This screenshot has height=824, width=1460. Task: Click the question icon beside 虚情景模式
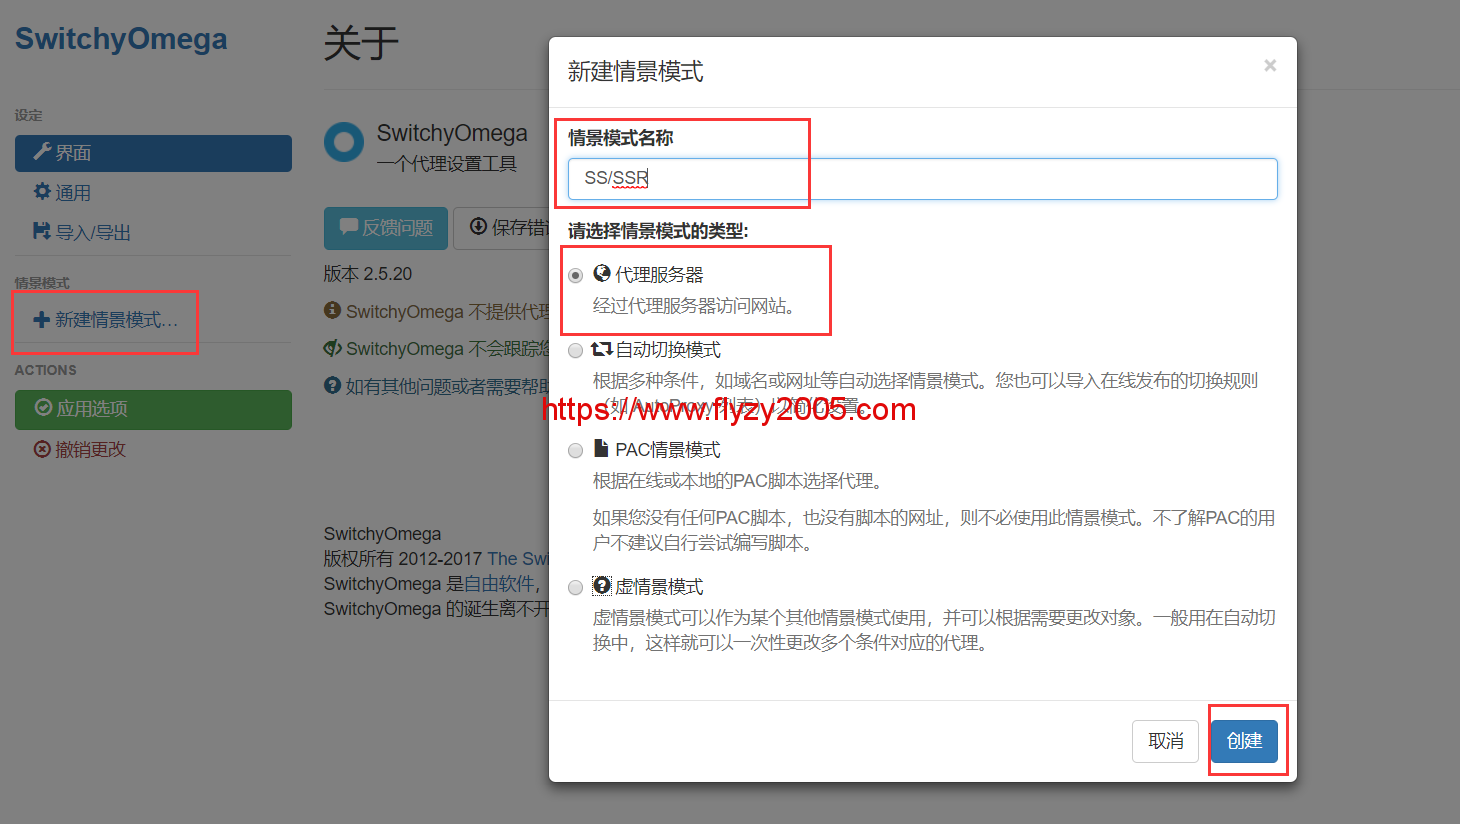pyautogui.click(x=602, y=585)
